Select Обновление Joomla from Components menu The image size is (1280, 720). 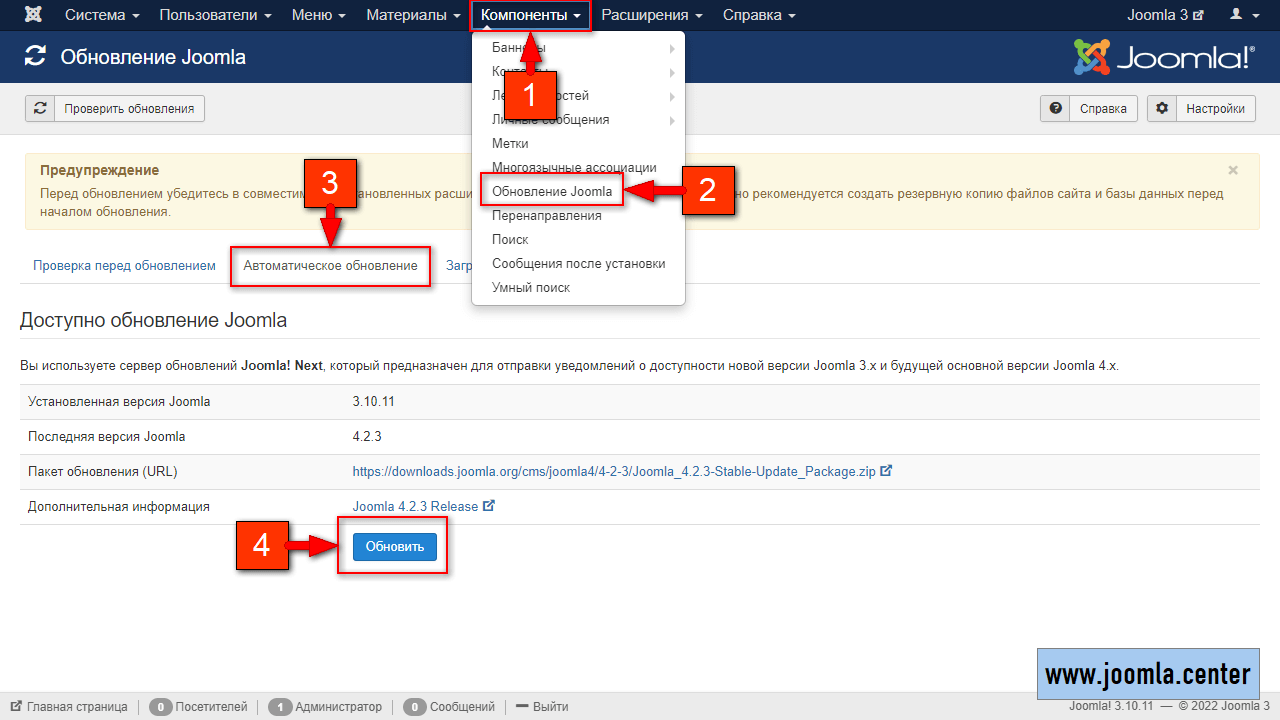[552, 191]
